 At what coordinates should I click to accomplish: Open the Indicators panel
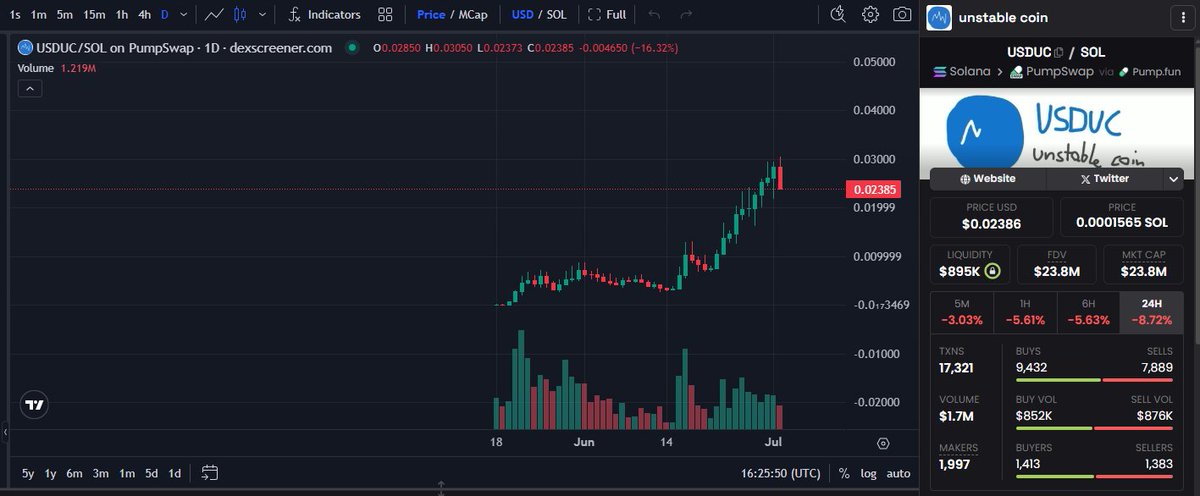[x=324, y=15]
